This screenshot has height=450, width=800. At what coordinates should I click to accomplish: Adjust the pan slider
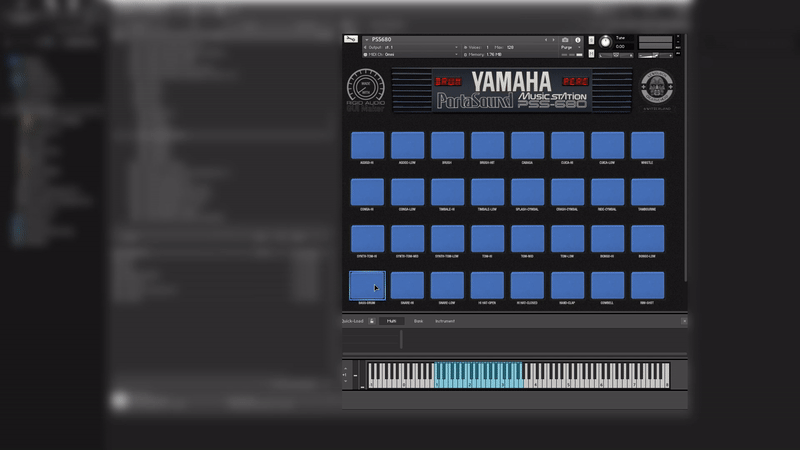click(616, 55)
